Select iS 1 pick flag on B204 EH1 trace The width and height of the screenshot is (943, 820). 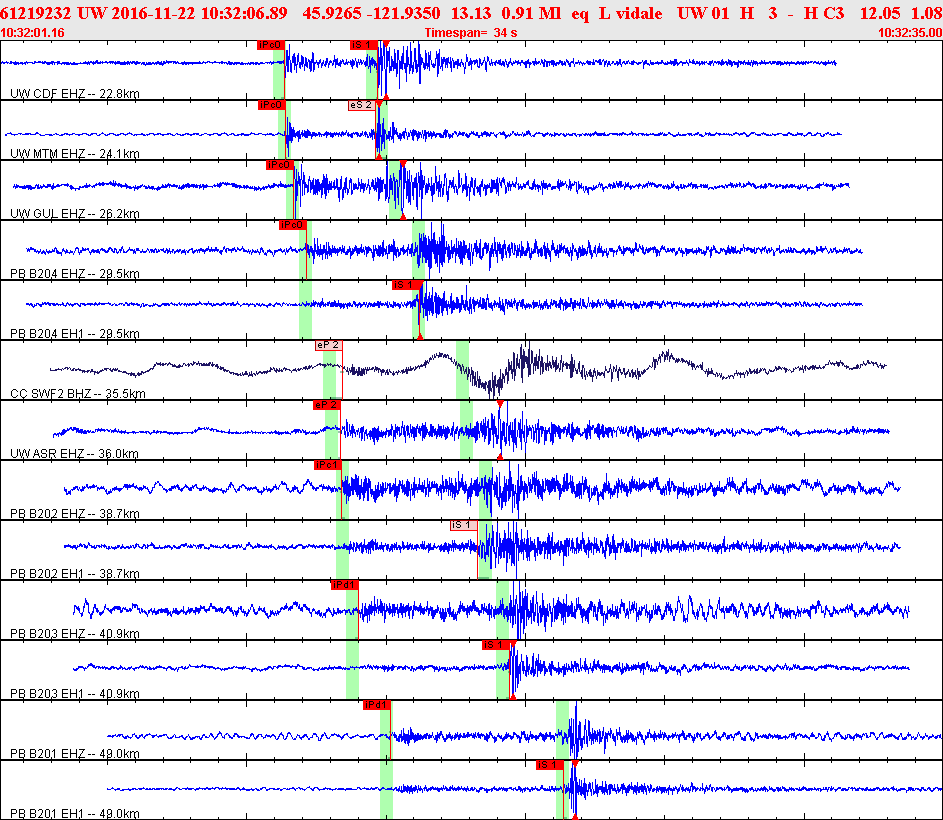click(x=405, y=285)
